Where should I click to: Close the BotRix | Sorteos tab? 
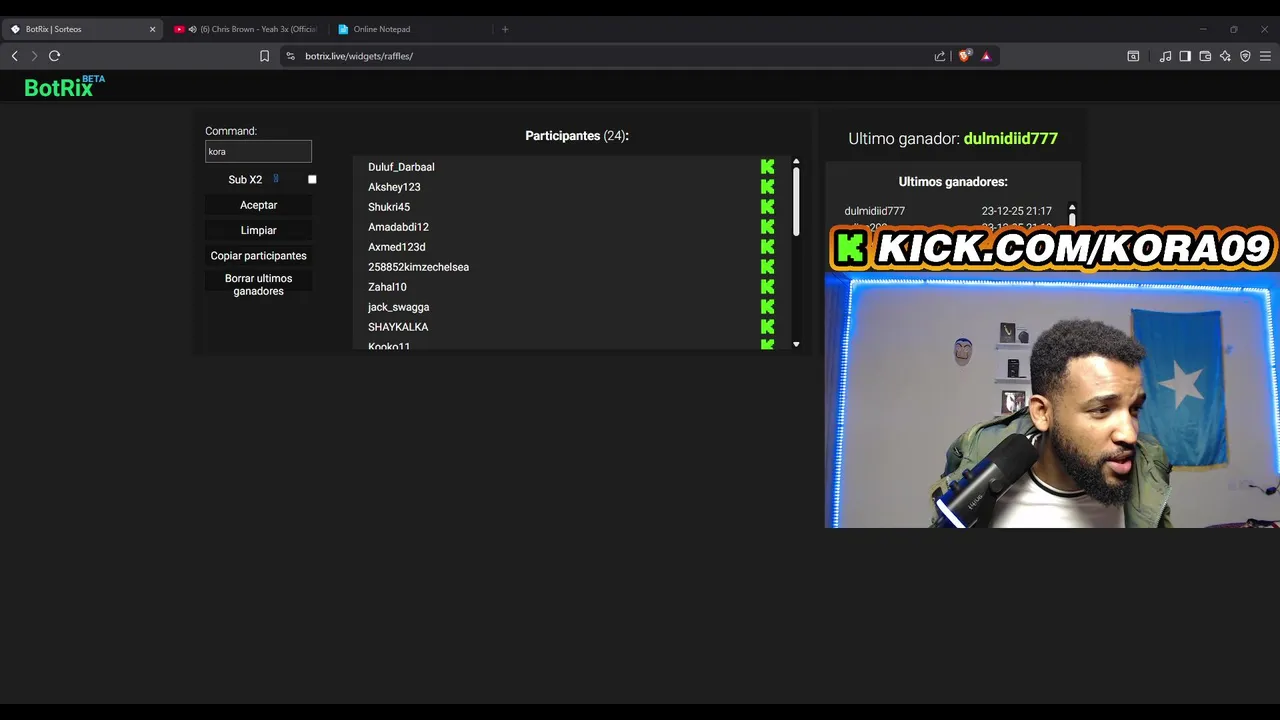tap(152, 29)
